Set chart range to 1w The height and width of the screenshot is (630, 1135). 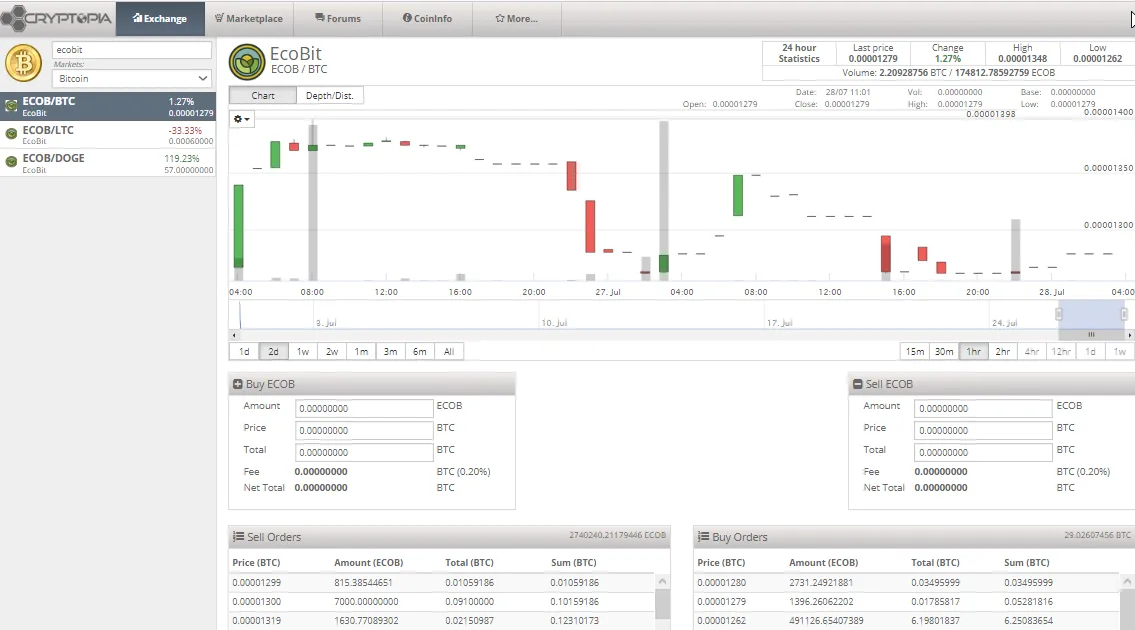point(303,351)
